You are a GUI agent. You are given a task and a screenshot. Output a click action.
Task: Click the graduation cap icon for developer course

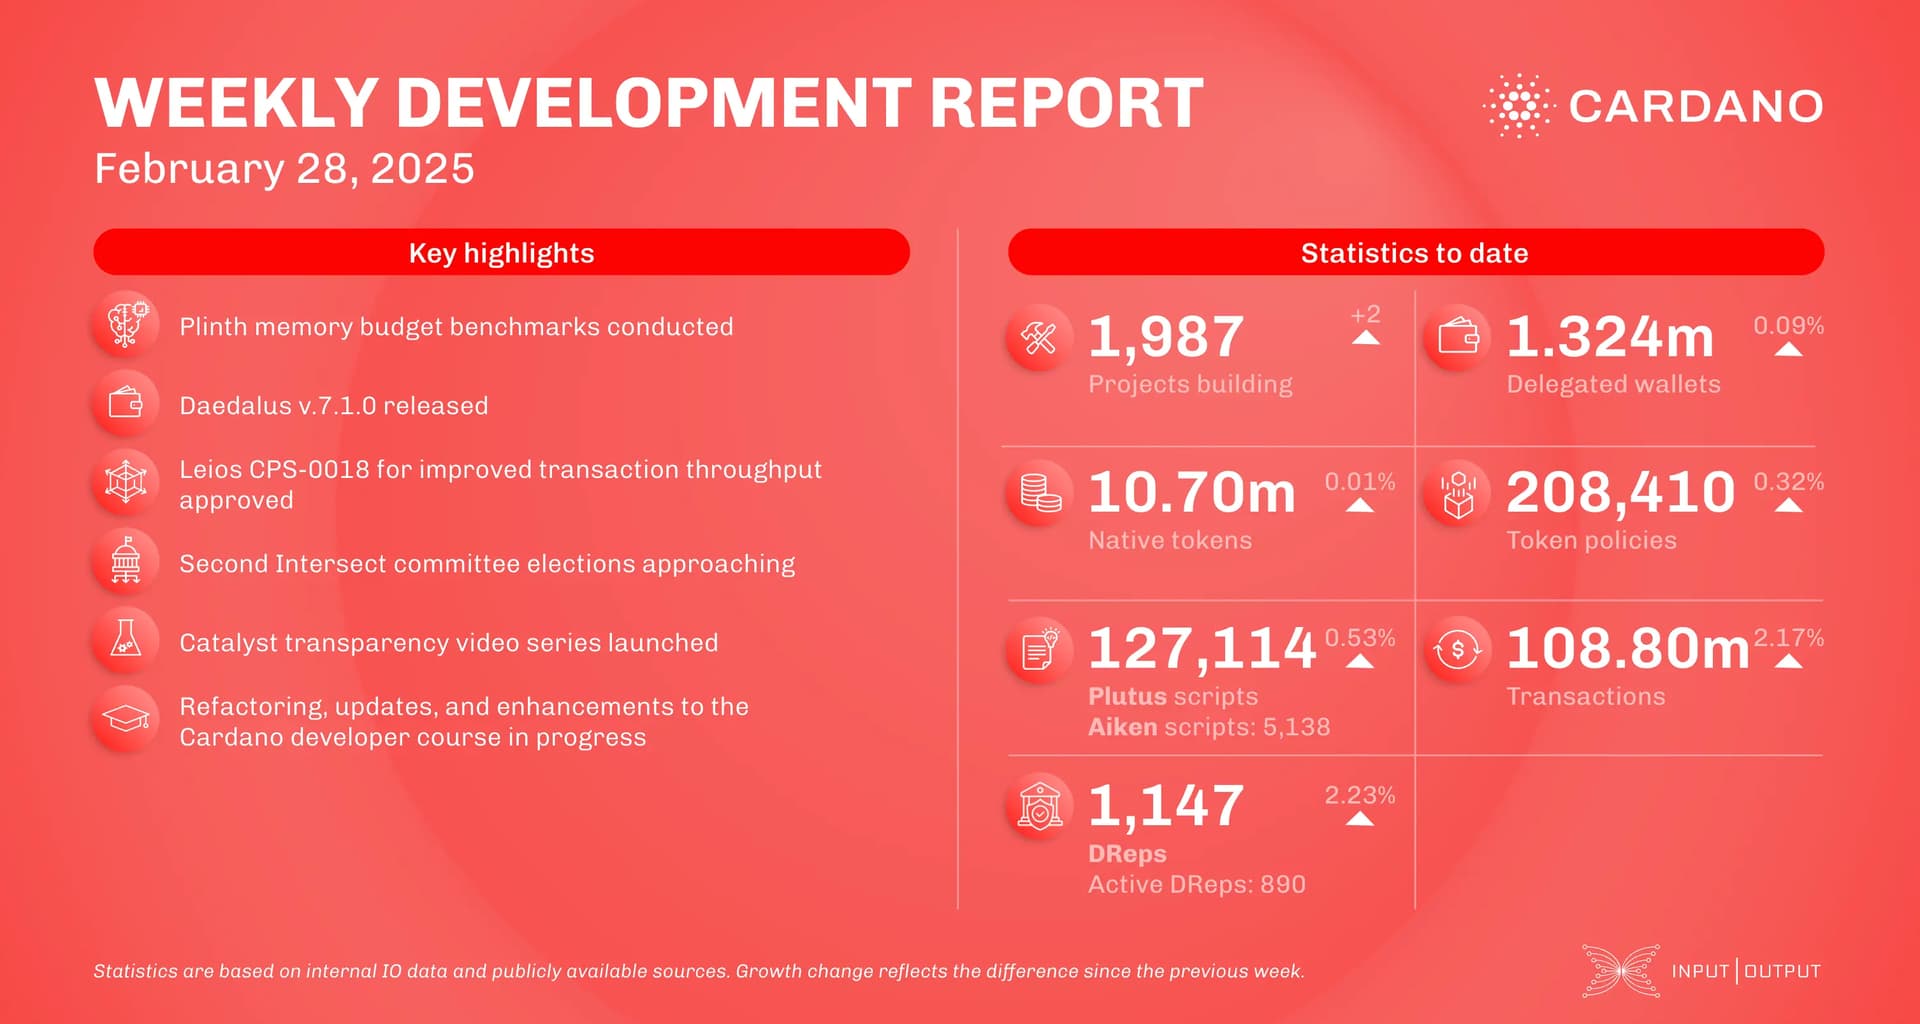coord(126,719)
